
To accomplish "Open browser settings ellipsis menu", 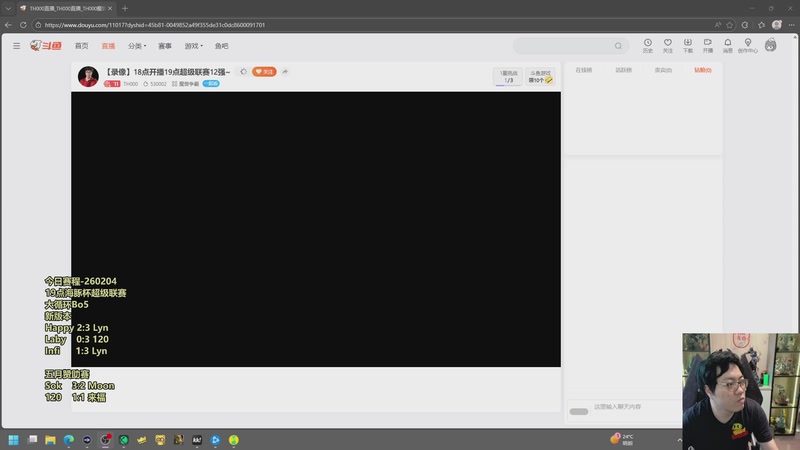I will click(x=791, y=24).
